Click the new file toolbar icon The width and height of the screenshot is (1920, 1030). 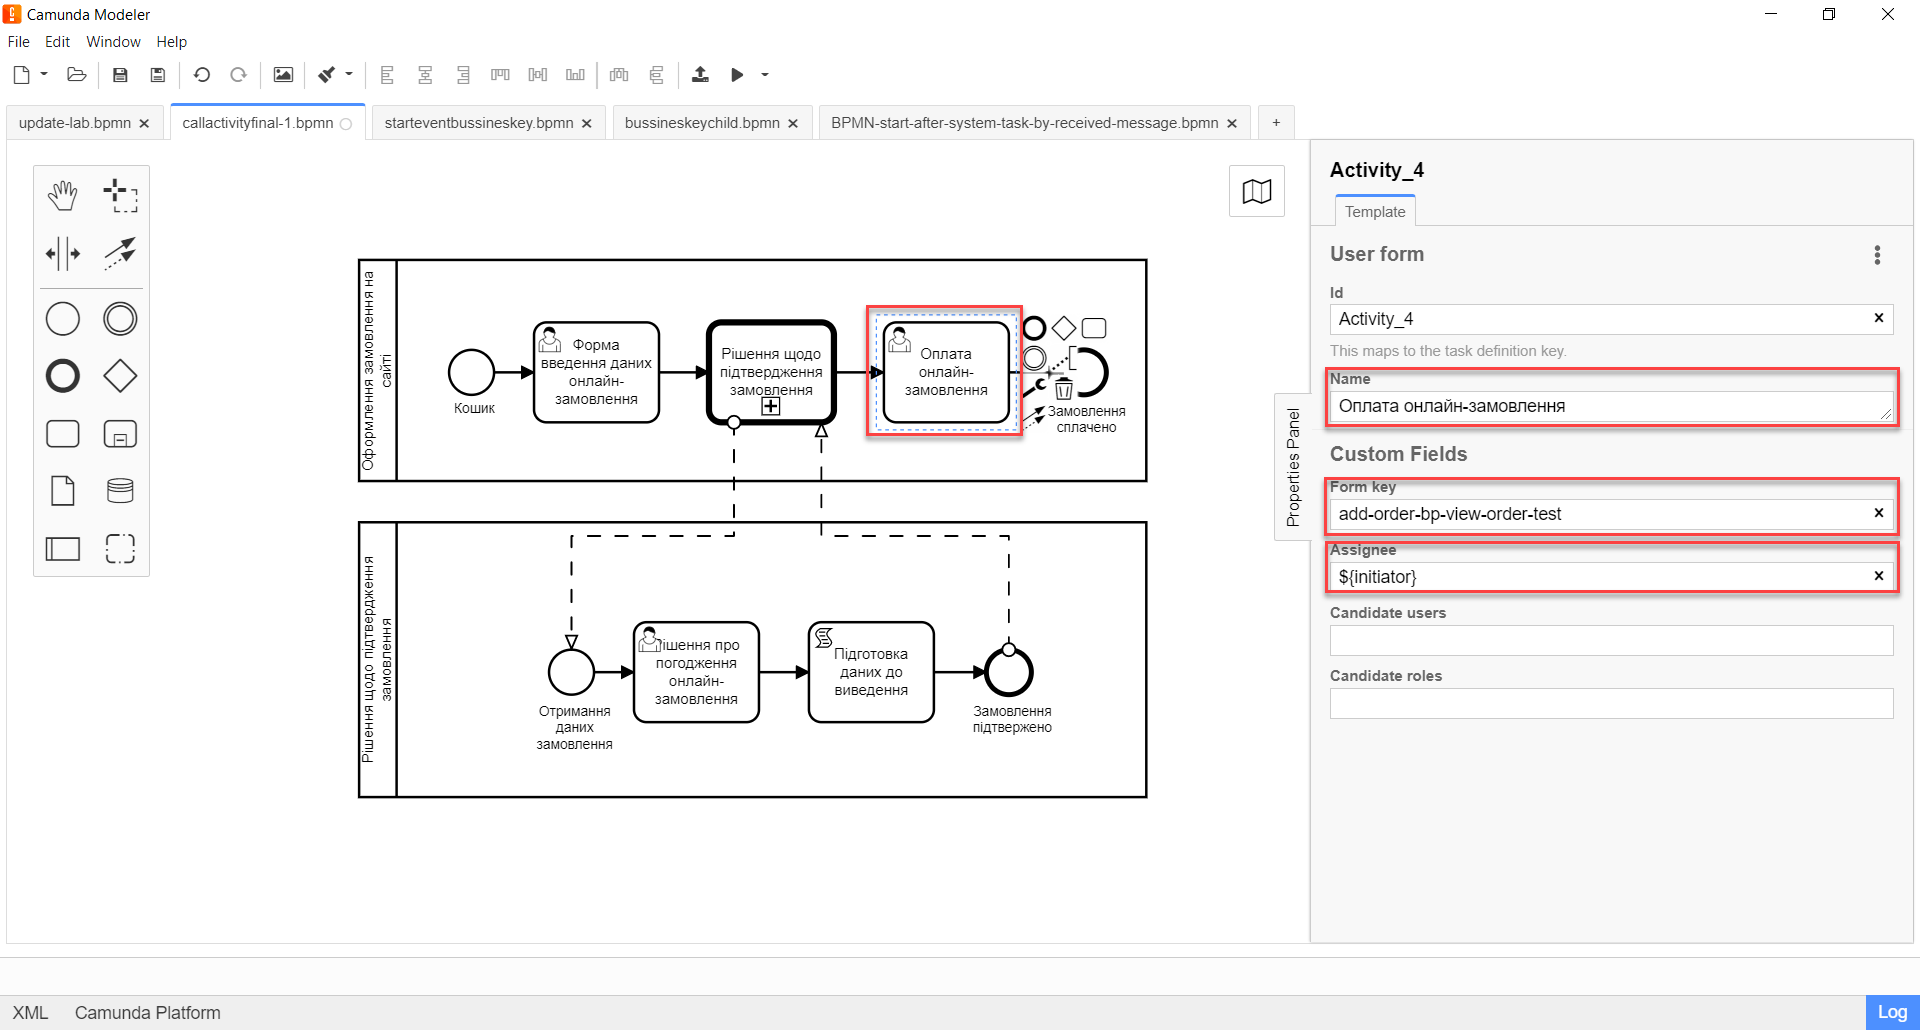(x=21, y=75)
